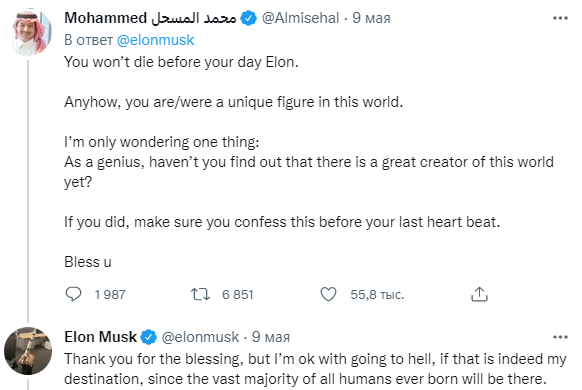Open the @elonmusk handle in the second tweet
582x390 pixels.
[x=200, y=337]
